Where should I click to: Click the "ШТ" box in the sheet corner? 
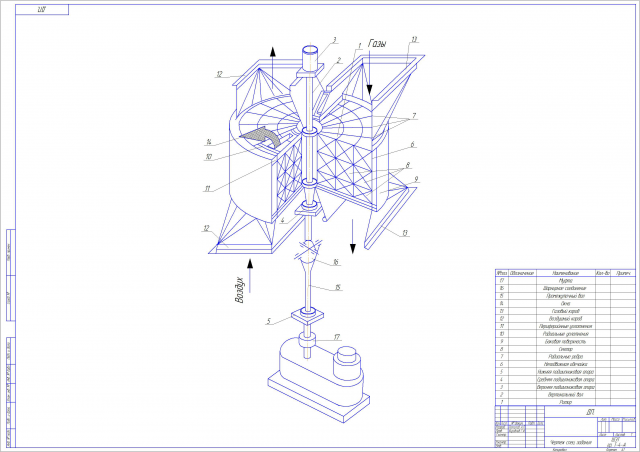coord(42,10)
